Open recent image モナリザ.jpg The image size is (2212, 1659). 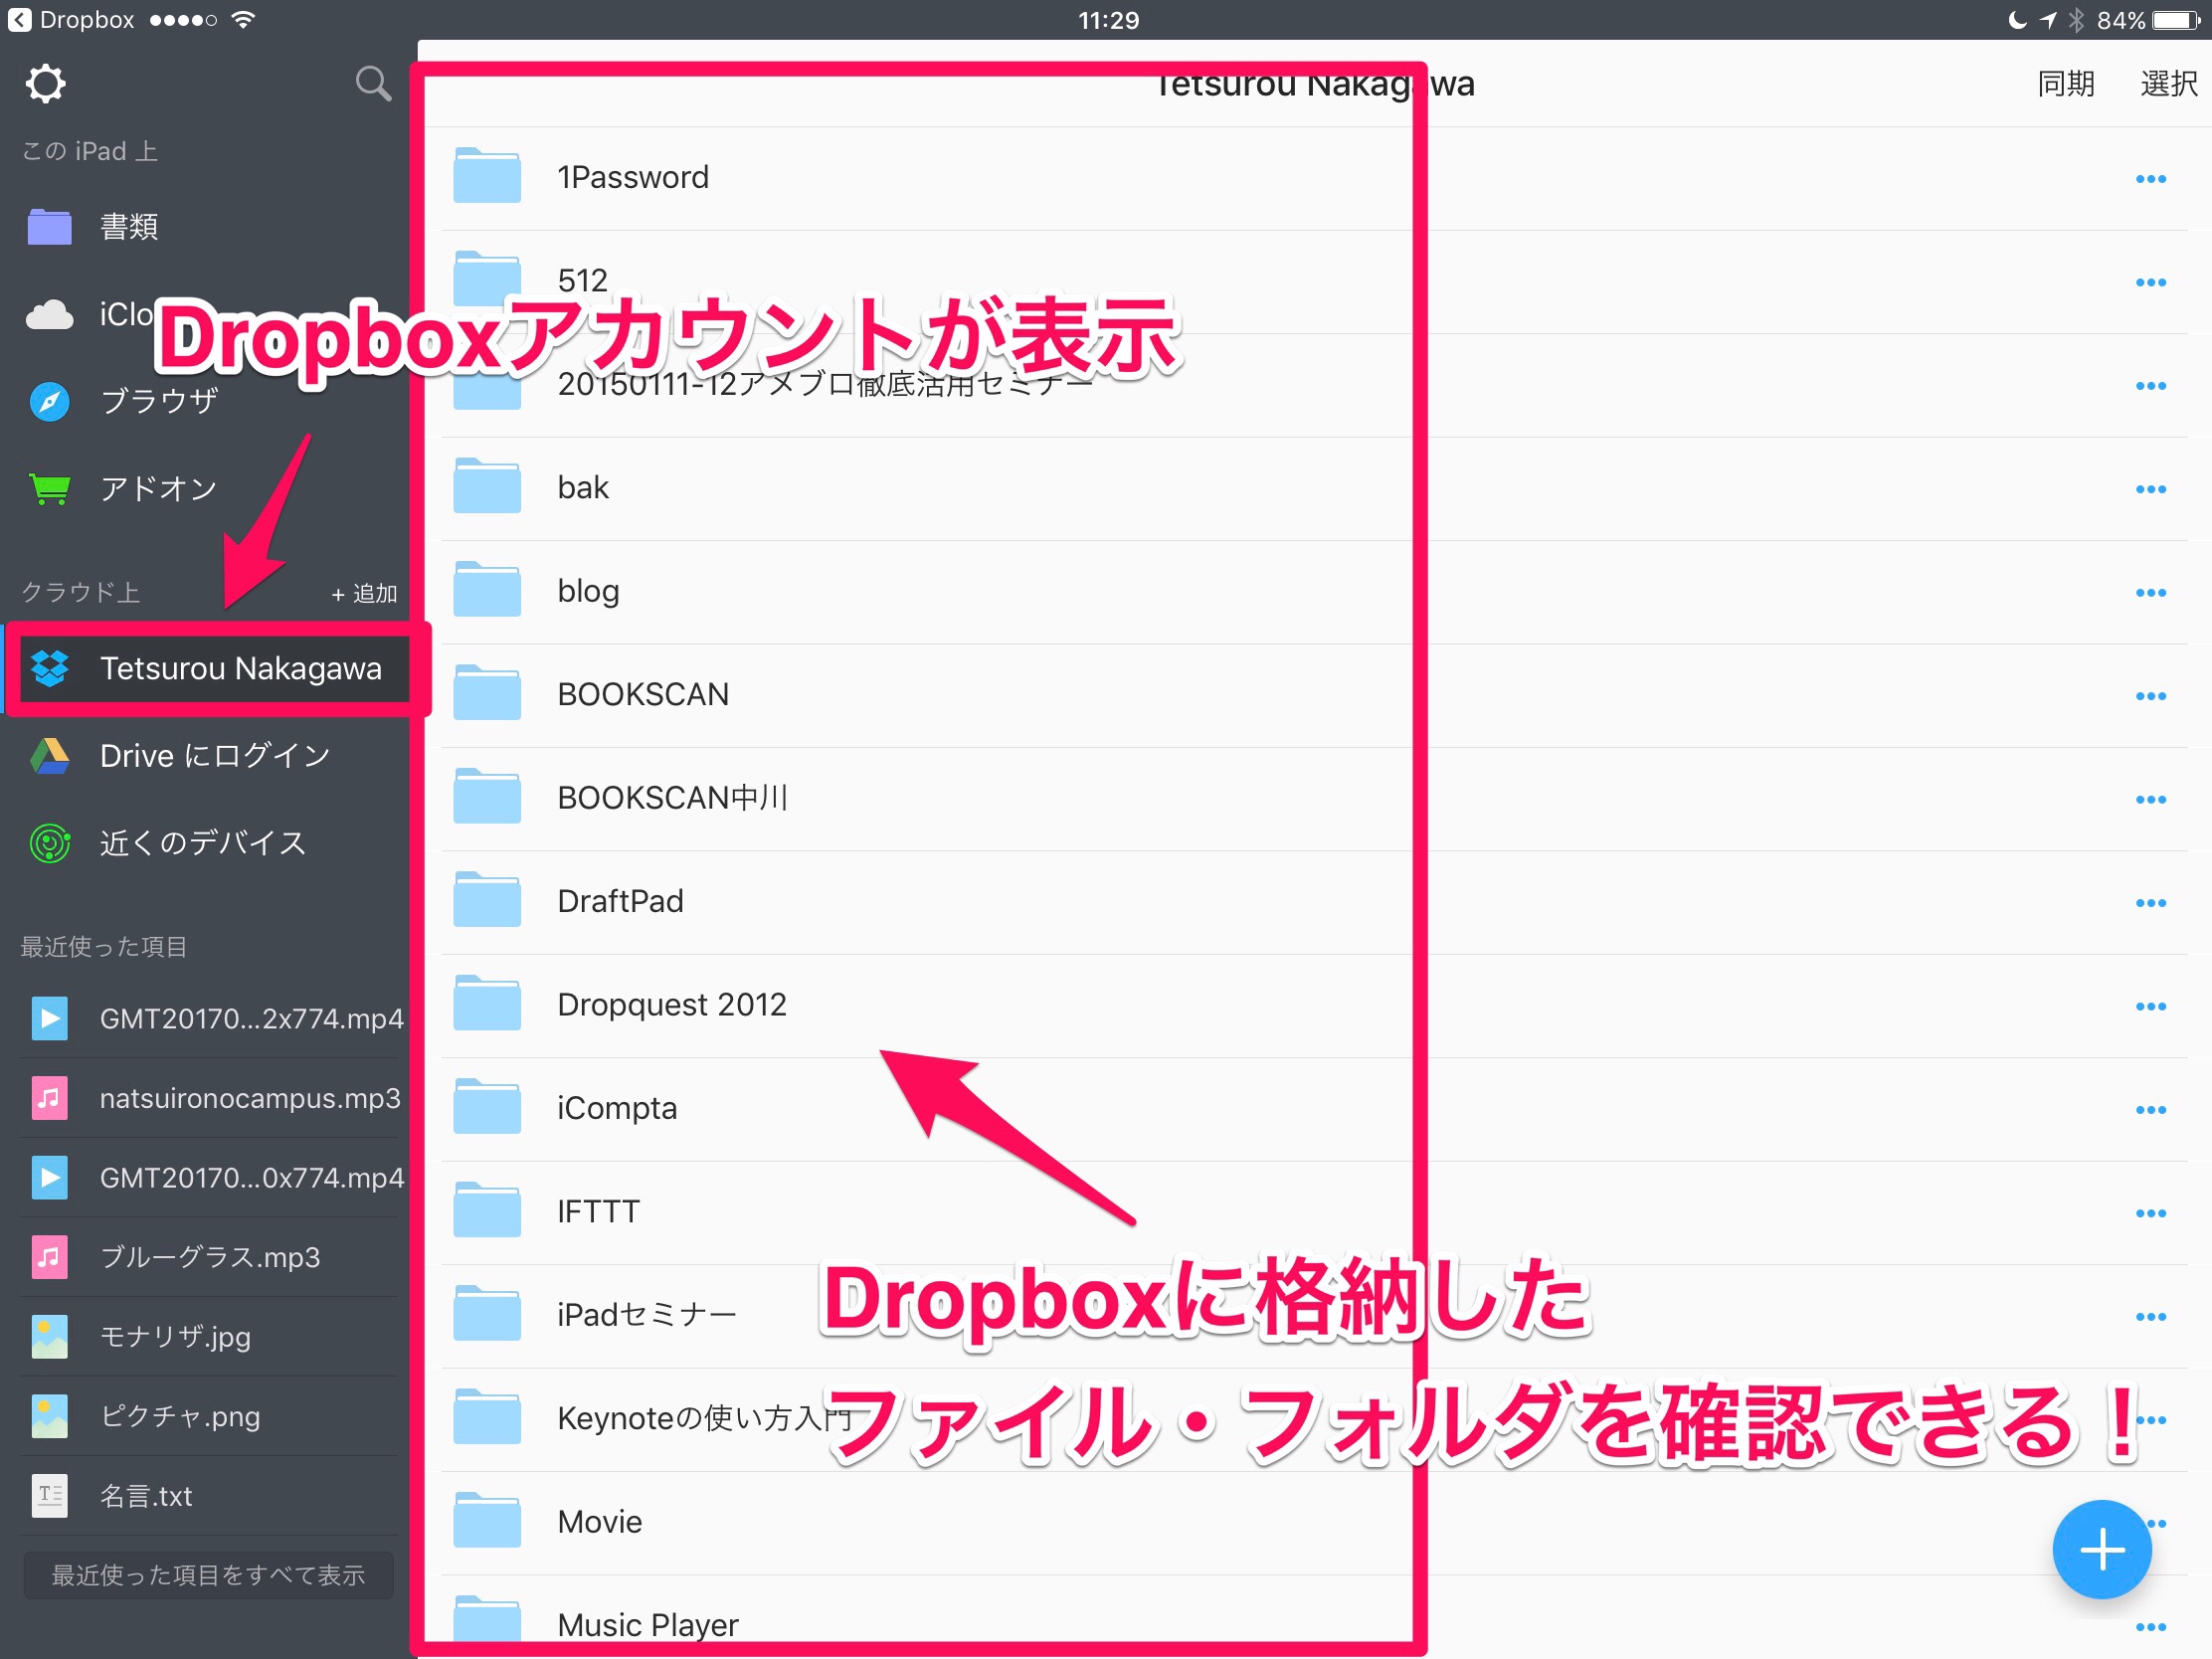click(x=175, y=1336)
